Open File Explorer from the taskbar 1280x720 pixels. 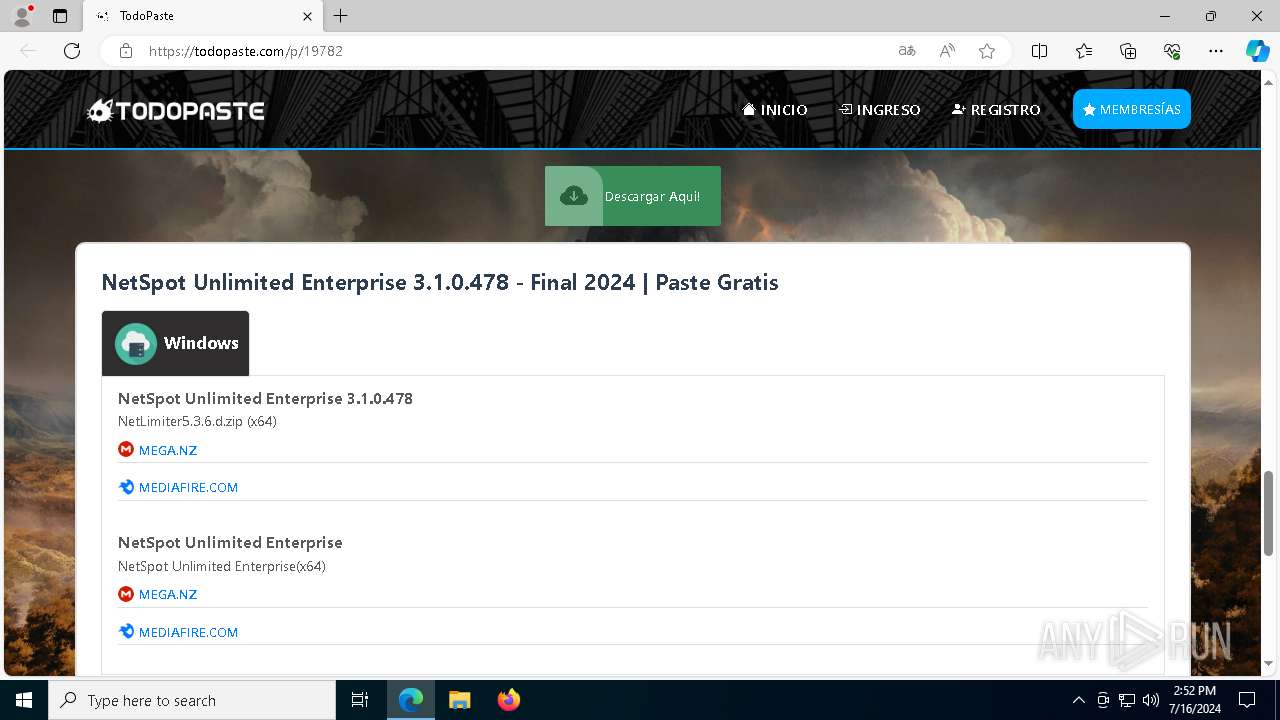tap(460, 700)
